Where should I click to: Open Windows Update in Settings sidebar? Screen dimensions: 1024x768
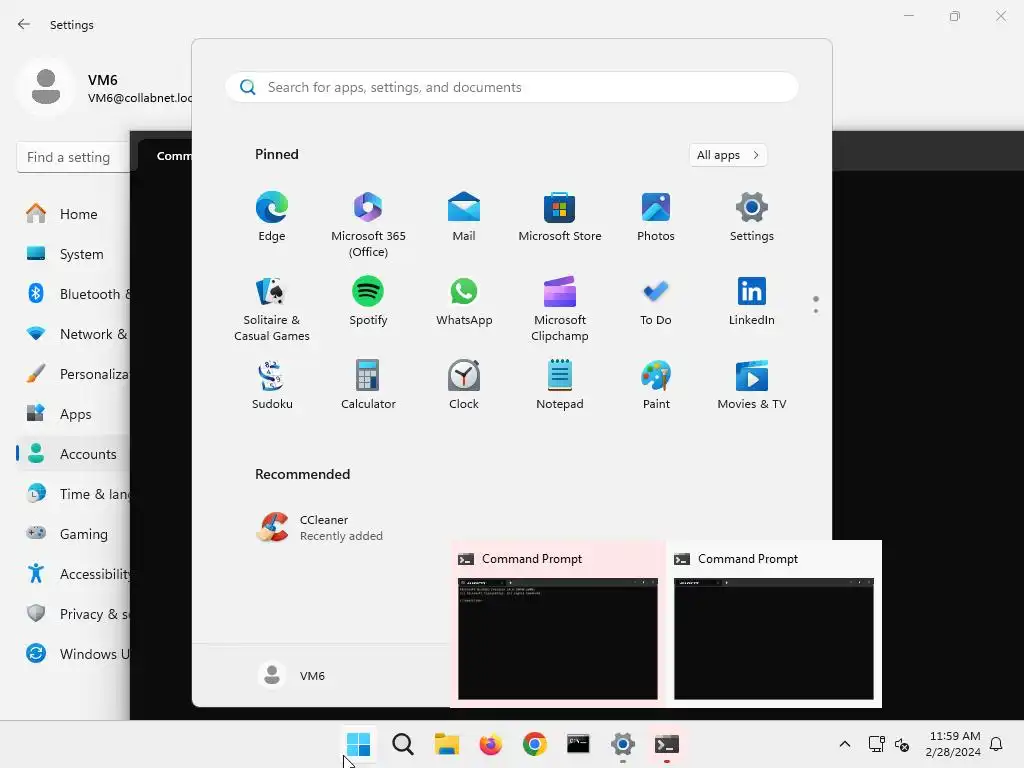(73, 654)
